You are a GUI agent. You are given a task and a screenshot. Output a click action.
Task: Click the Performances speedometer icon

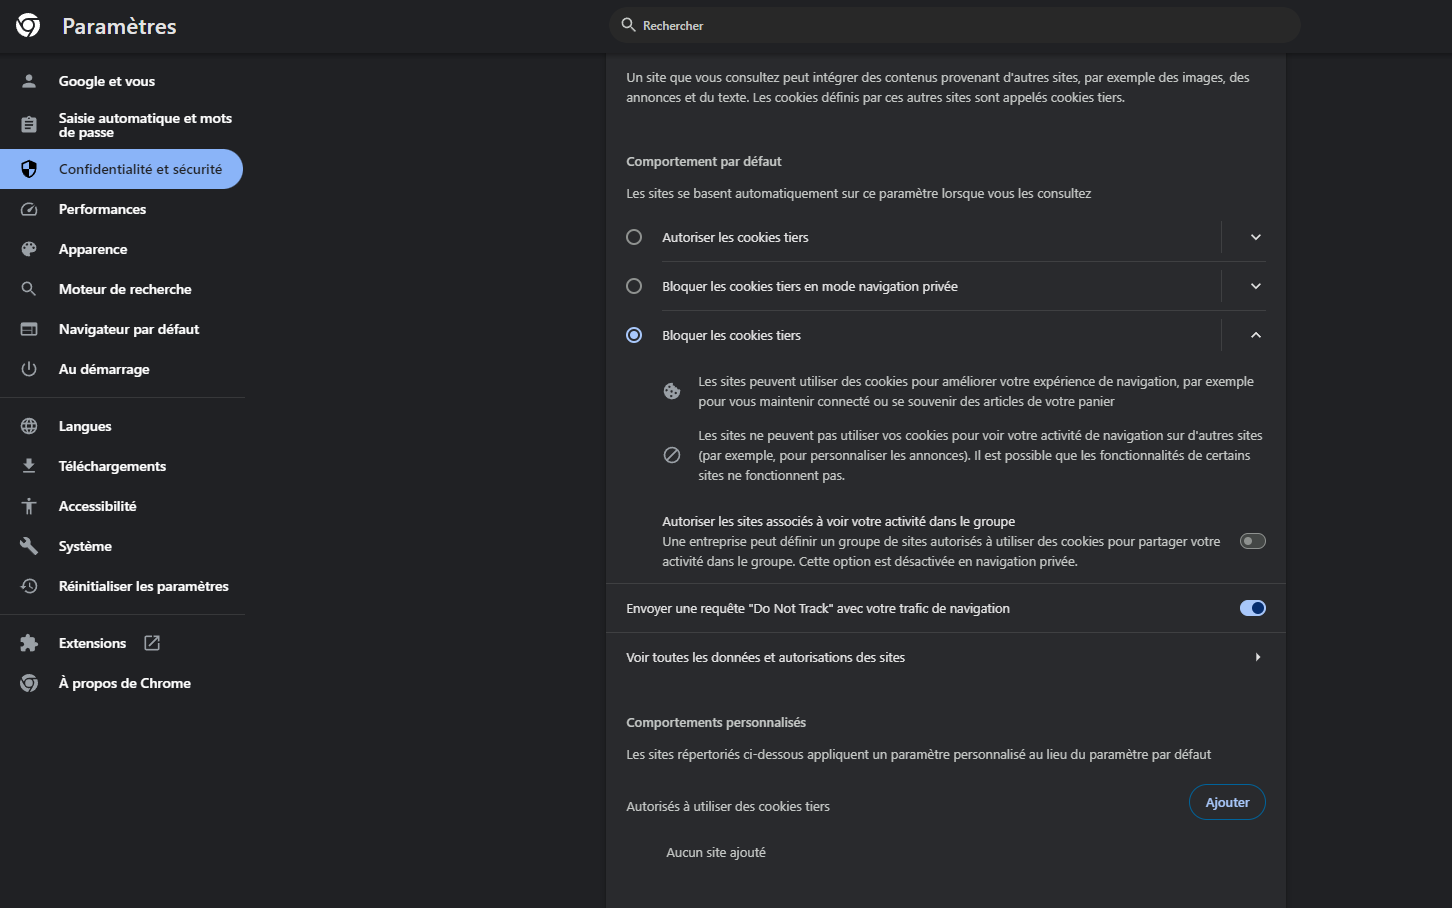click(29, 208)
